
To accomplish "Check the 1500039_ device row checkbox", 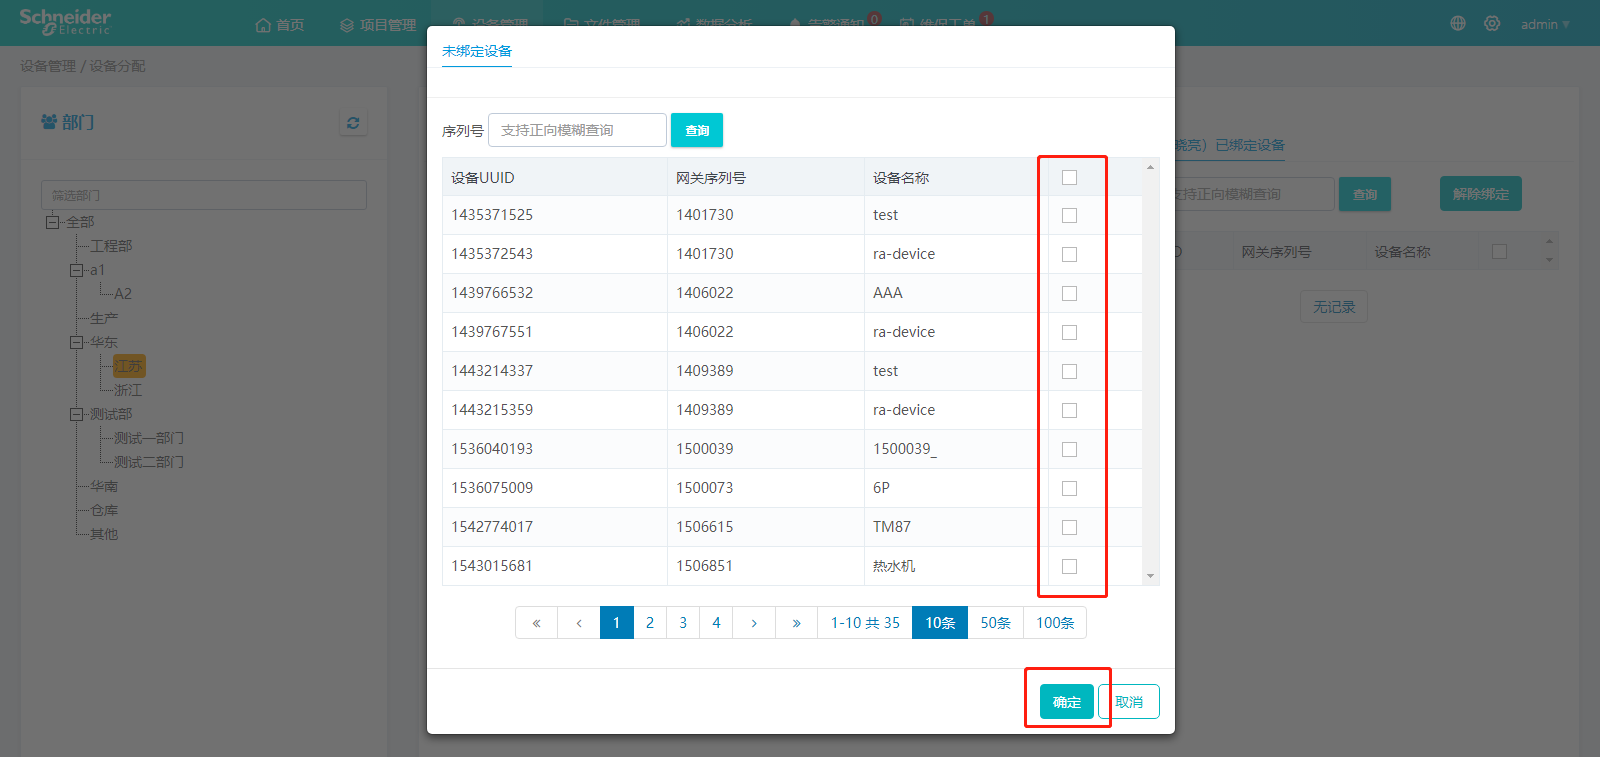I will (x=1069, y=449).
